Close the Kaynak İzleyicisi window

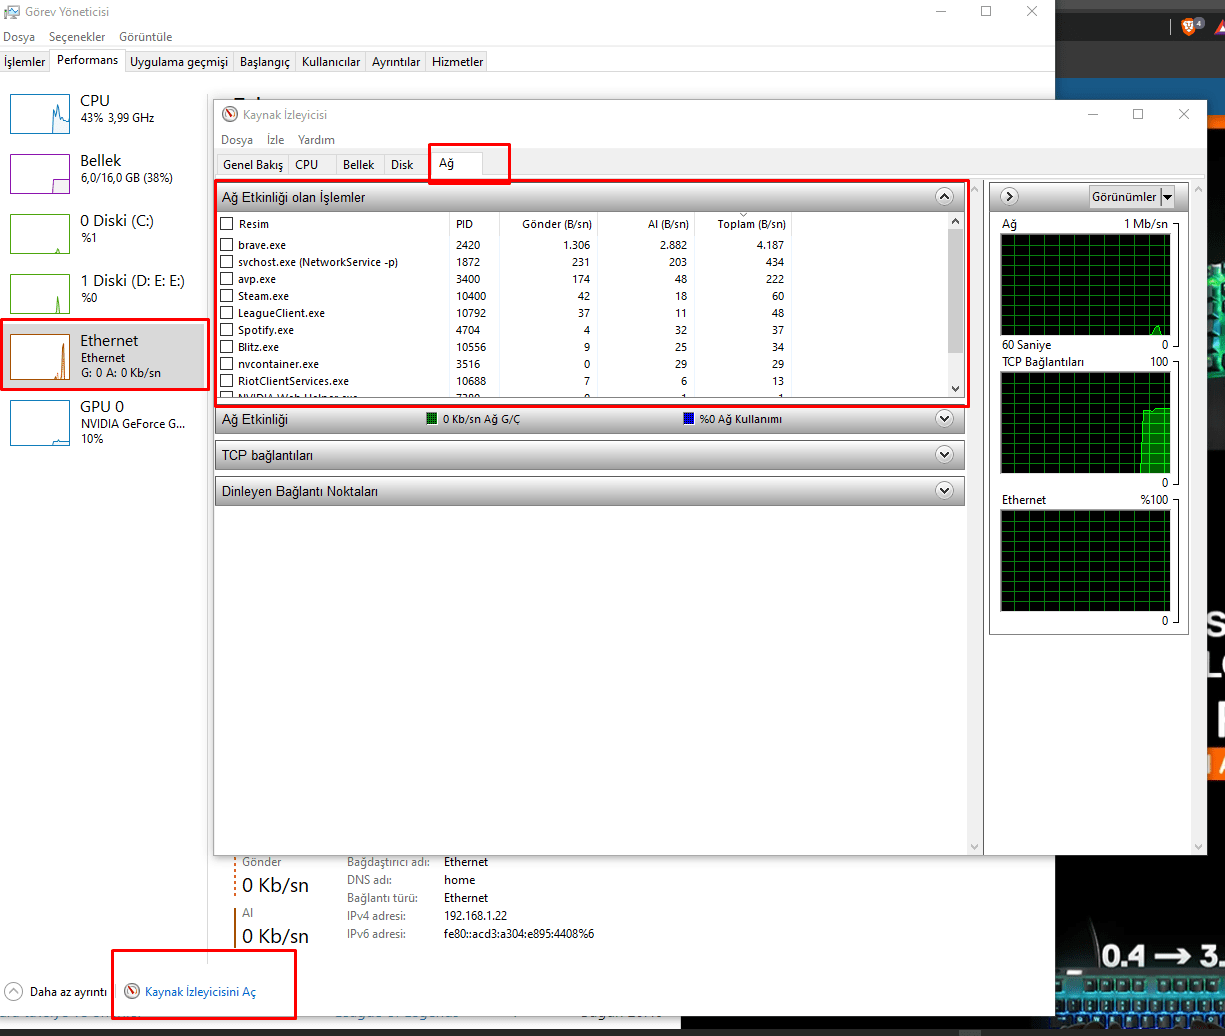pyautogui.click(x=1184, y=114)
